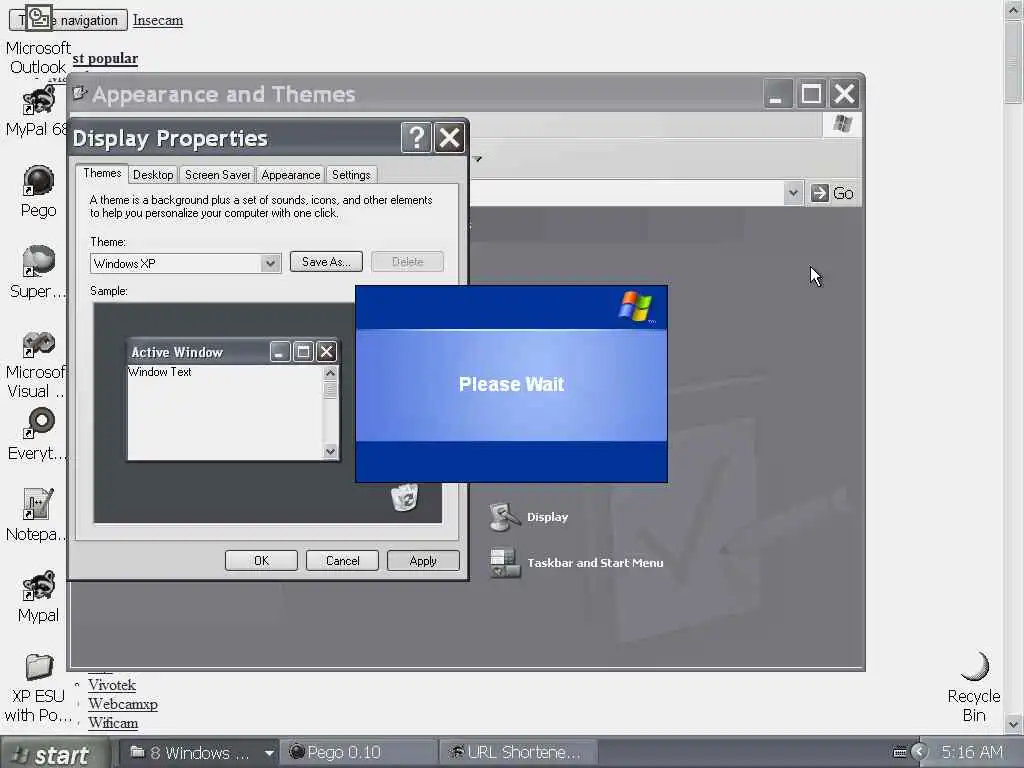
Task: Expand the address bar dropdown arrow
Action: coord(793,193)
